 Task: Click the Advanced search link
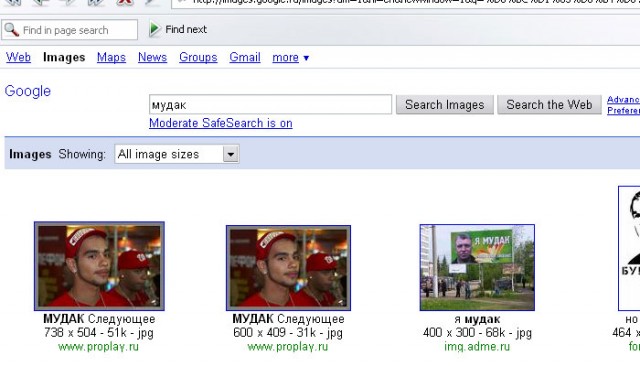[x=623, y=100]
